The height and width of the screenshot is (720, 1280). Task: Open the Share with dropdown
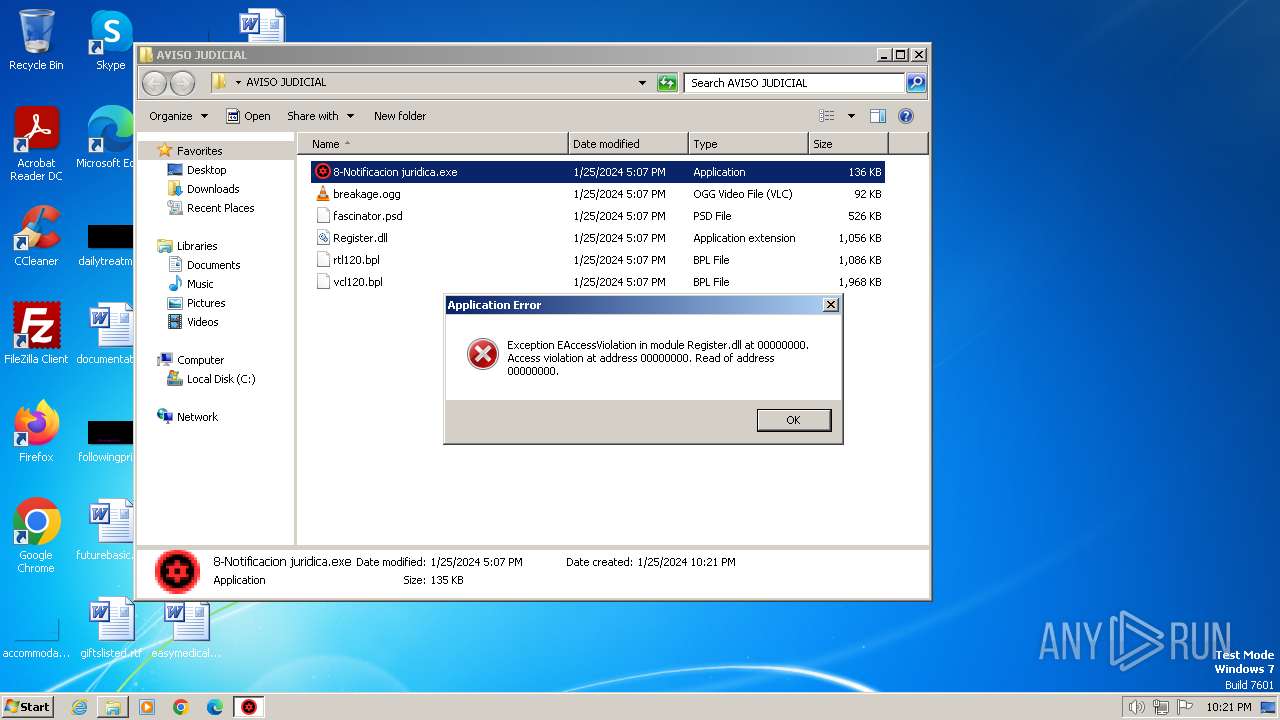click(x=319, y=116)
